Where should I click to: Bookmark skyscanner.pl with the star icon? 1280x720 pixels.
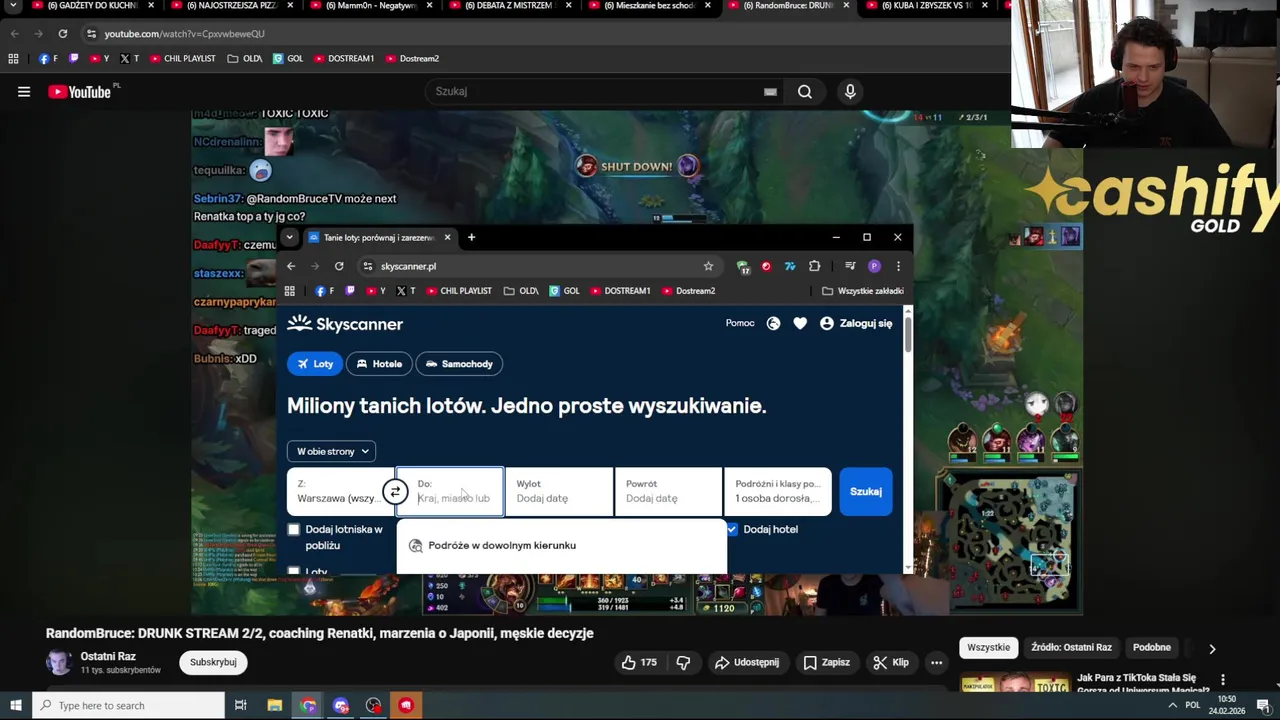(x=708, y=266)
